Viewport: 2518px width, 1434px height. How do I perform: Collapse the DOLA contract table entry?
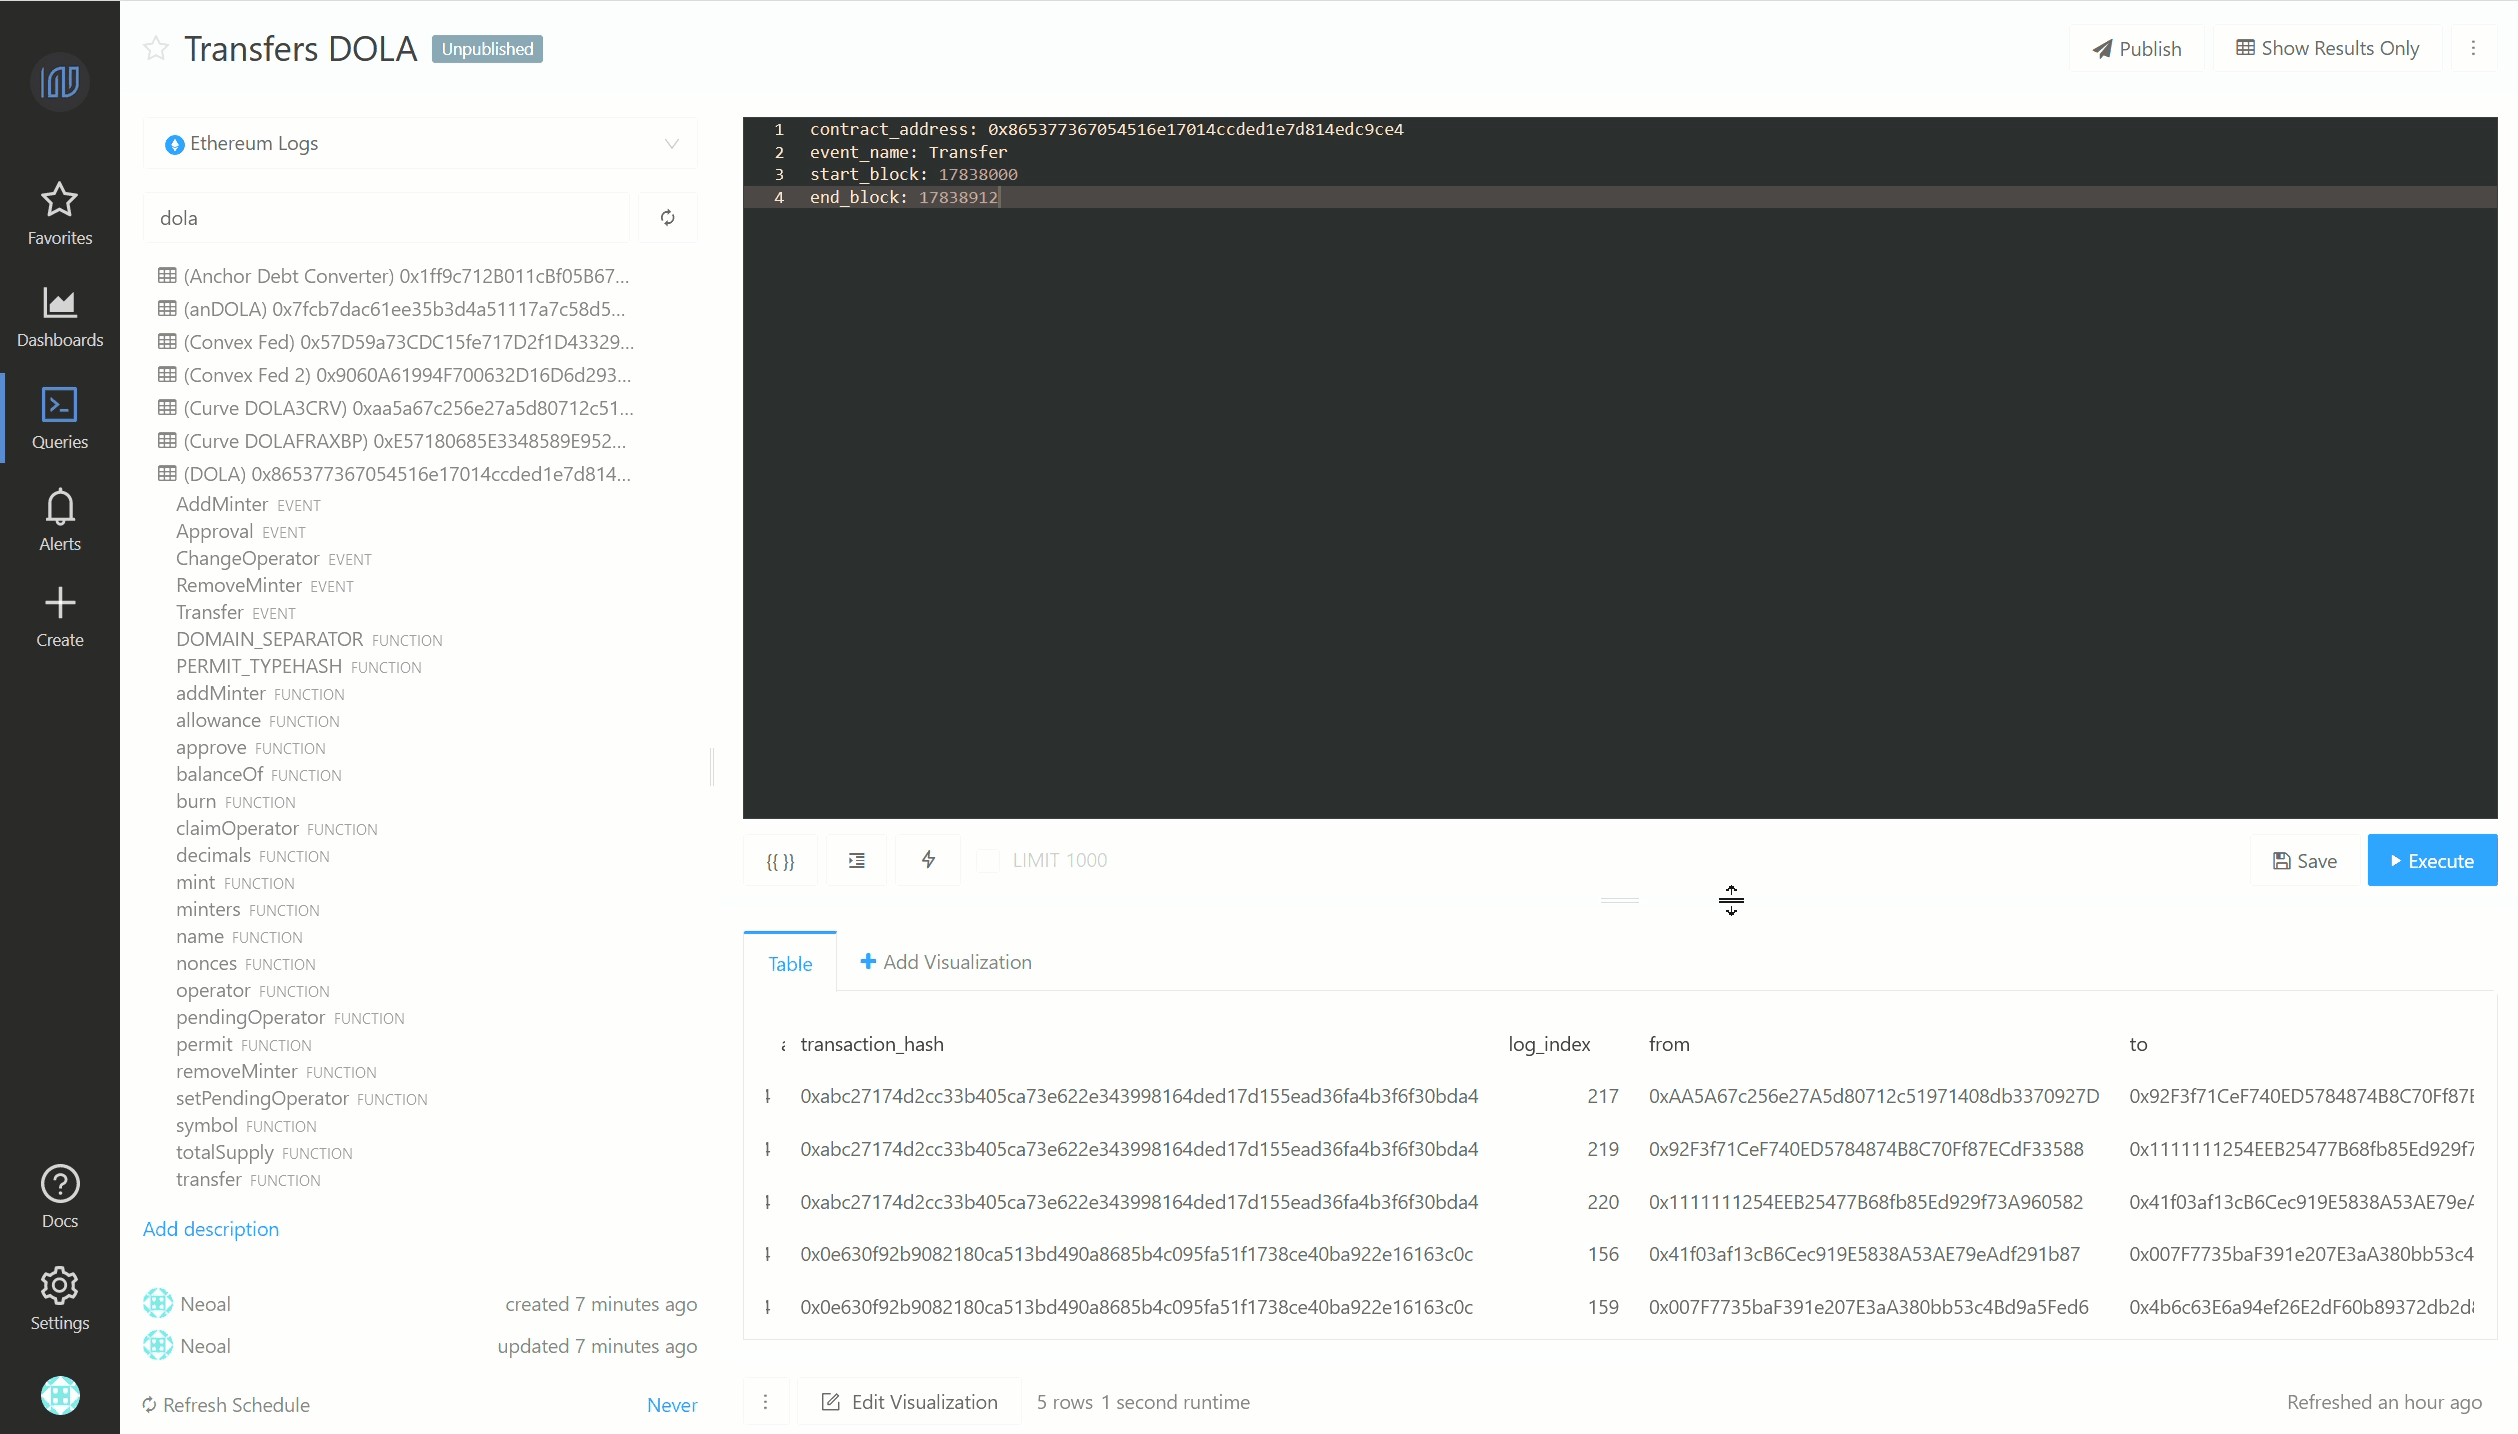[x=406, y=474]
